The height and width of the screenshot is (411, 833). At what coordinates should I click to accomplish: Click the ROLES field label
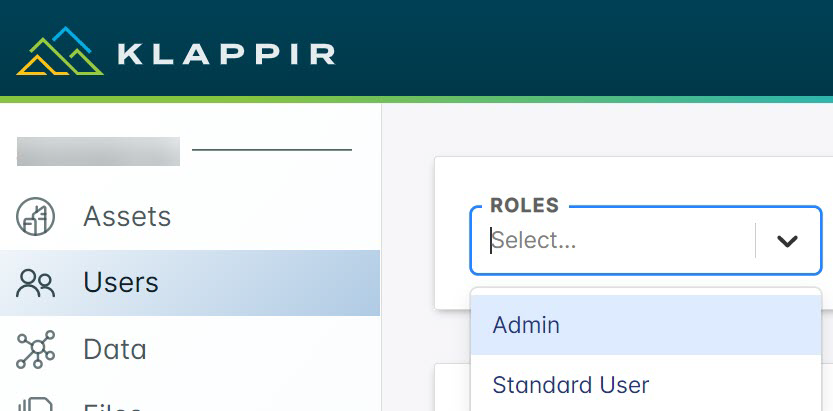524,205
